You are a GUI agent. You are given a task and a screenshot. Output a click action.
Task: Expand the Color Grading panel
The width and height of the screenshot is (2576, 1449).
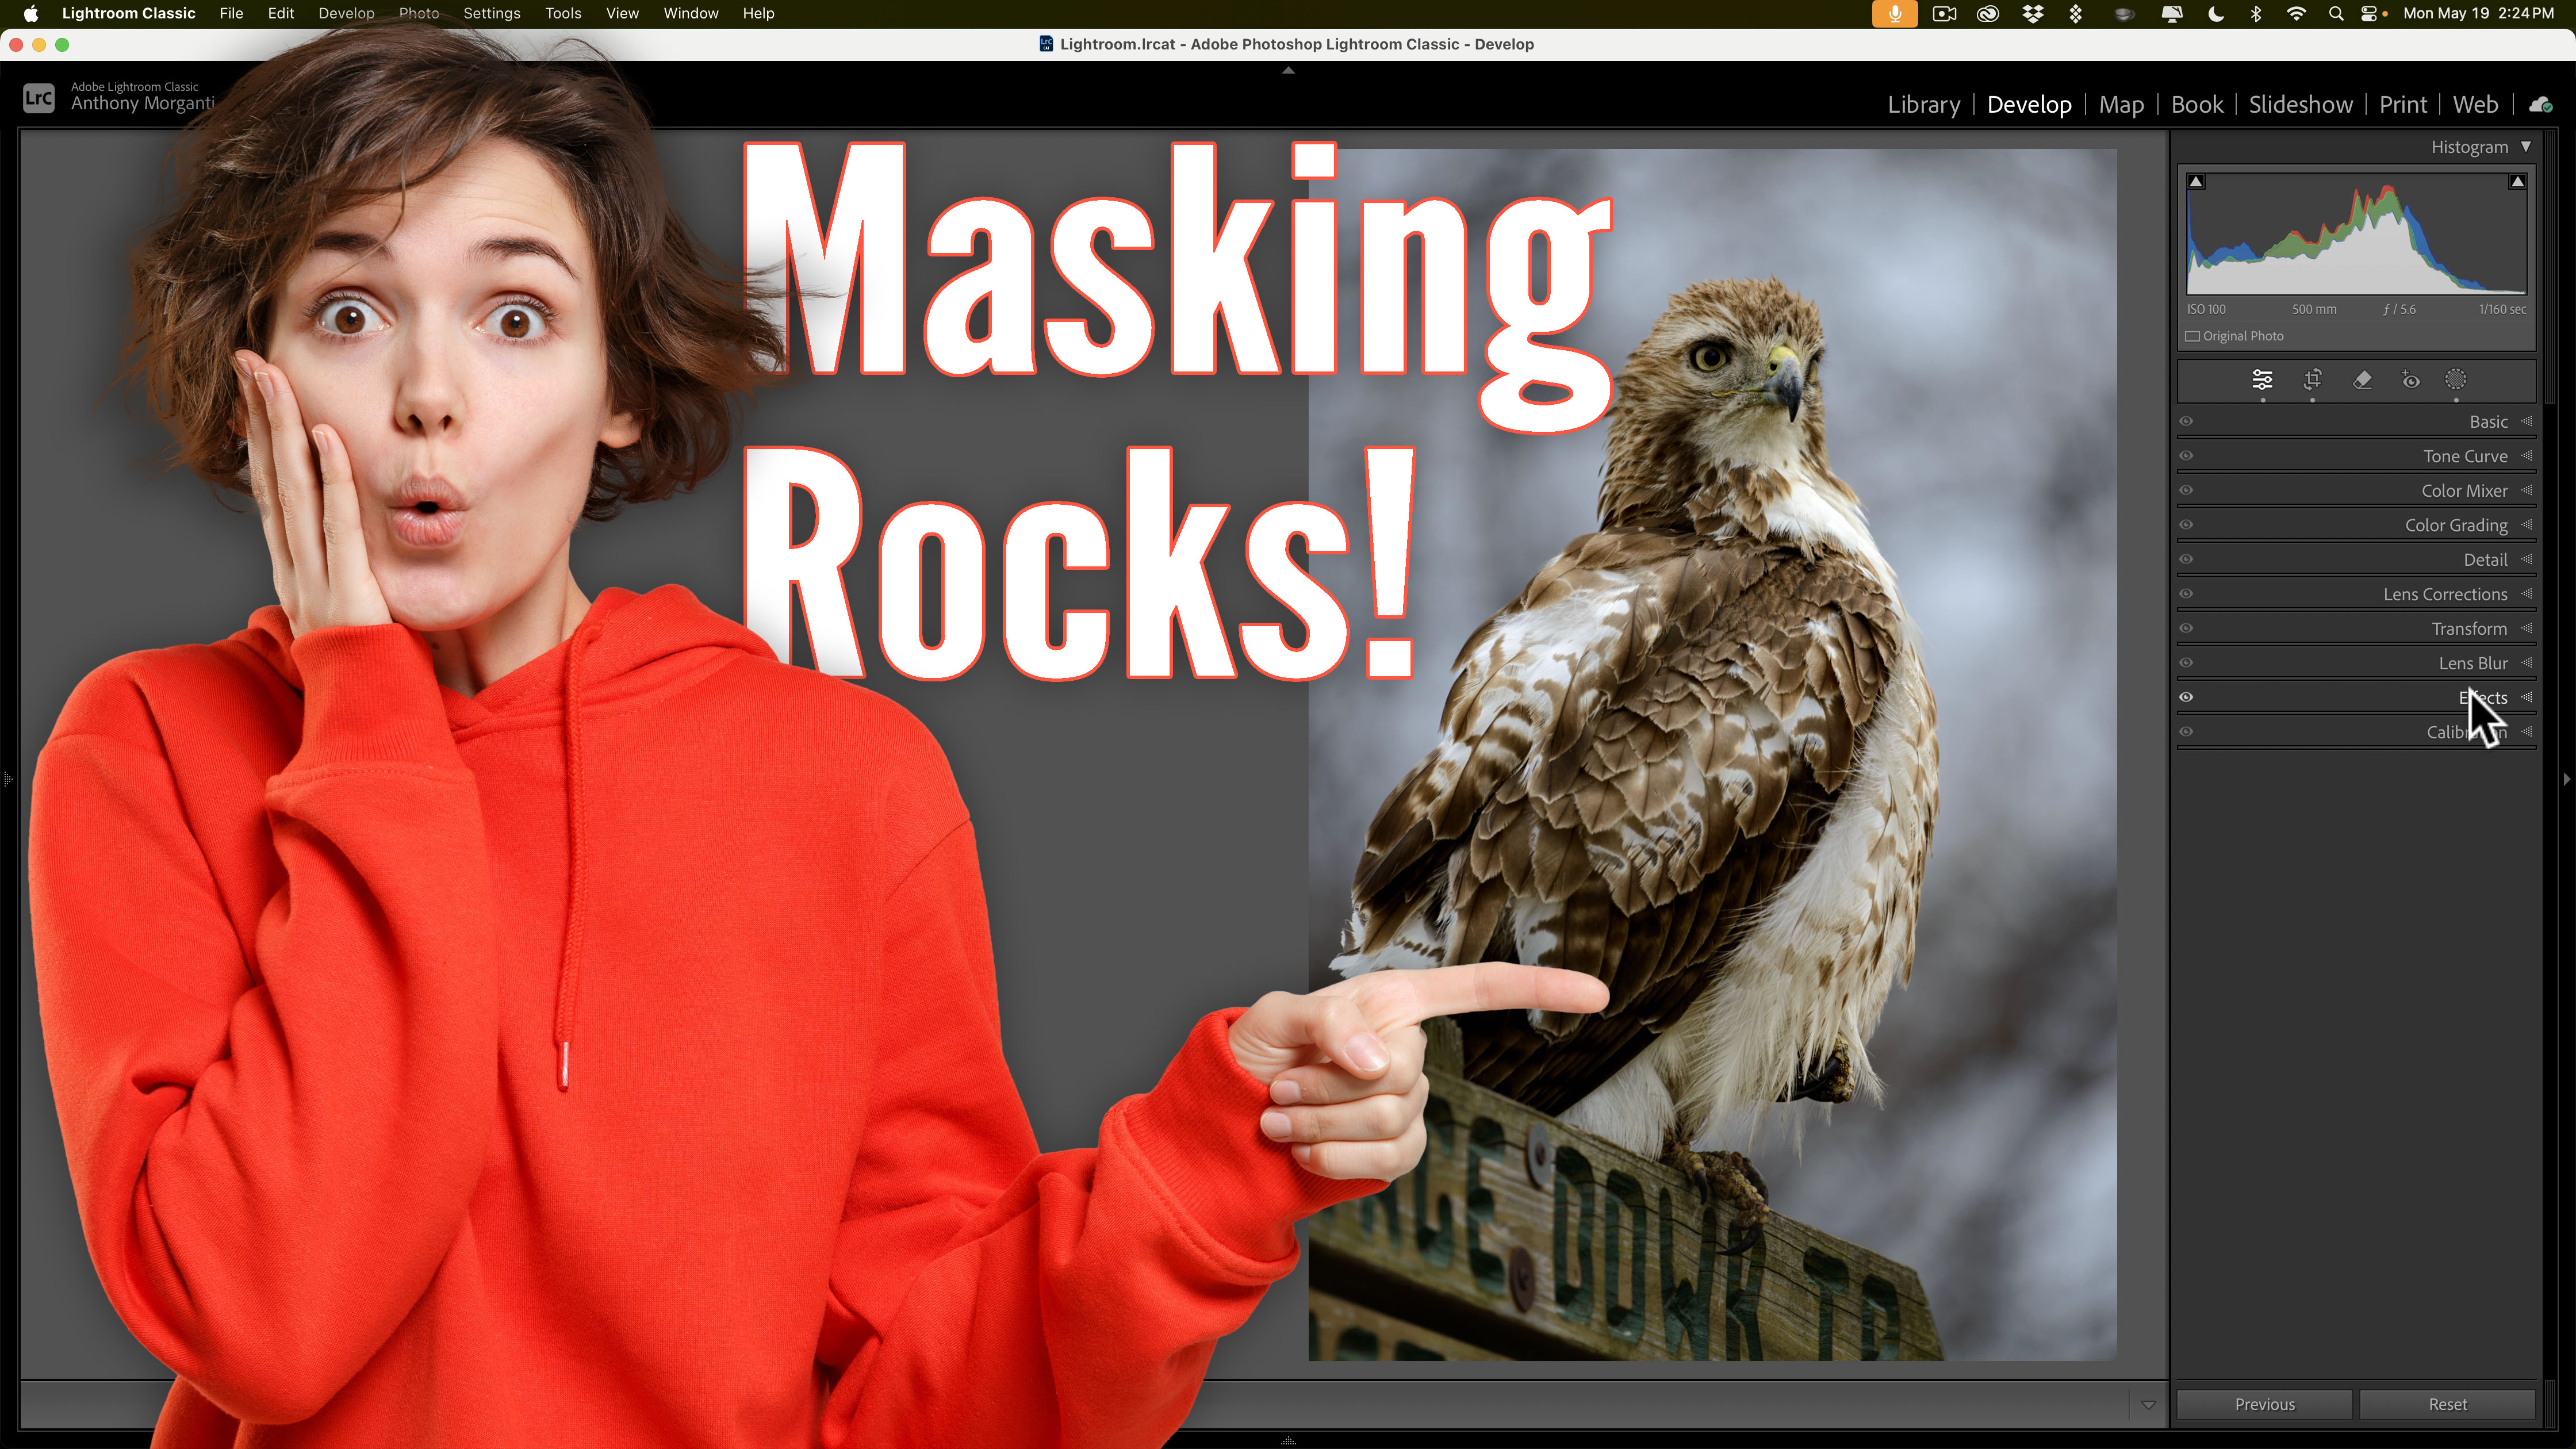click(2527, 525)
